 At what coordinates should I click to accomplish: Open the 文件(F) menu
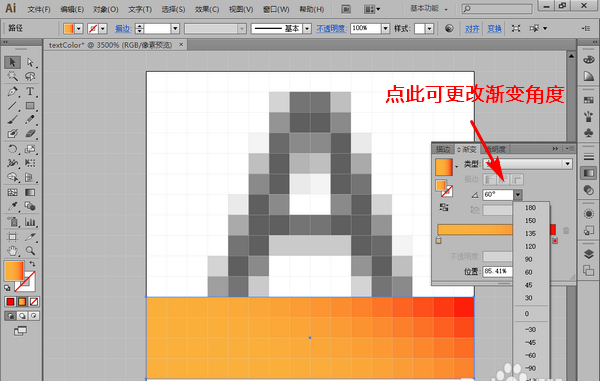click(39, 9)
